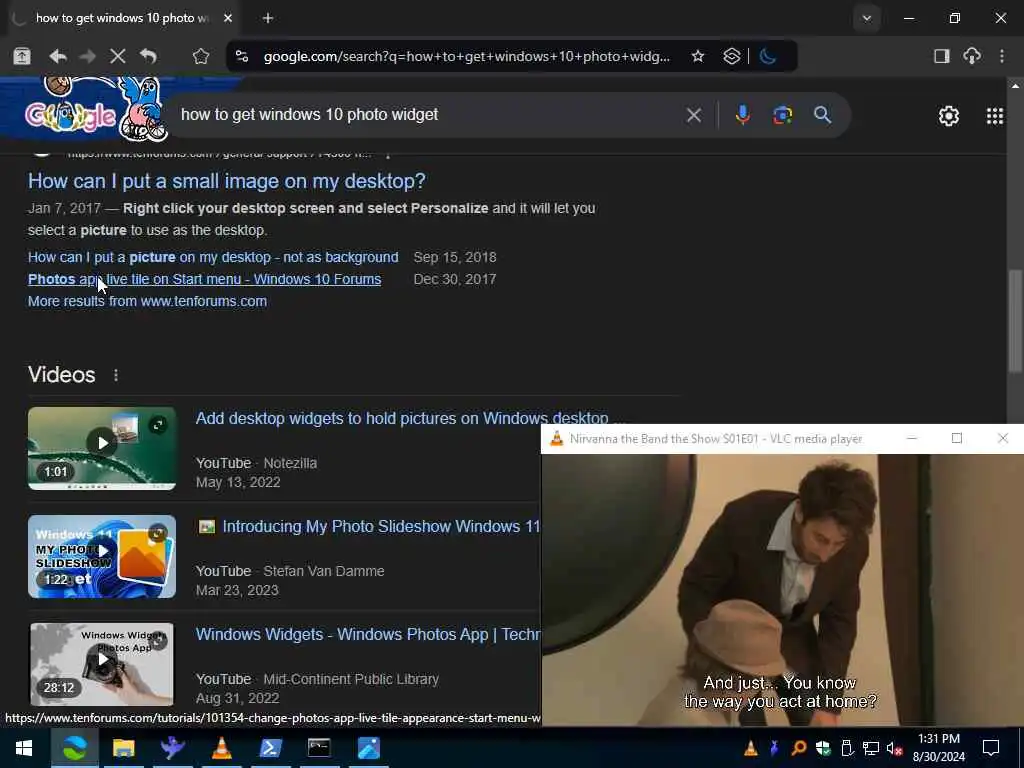Screen dimensions: 1024x768
Task: Open site information icon in address bar
Action: 242,56
